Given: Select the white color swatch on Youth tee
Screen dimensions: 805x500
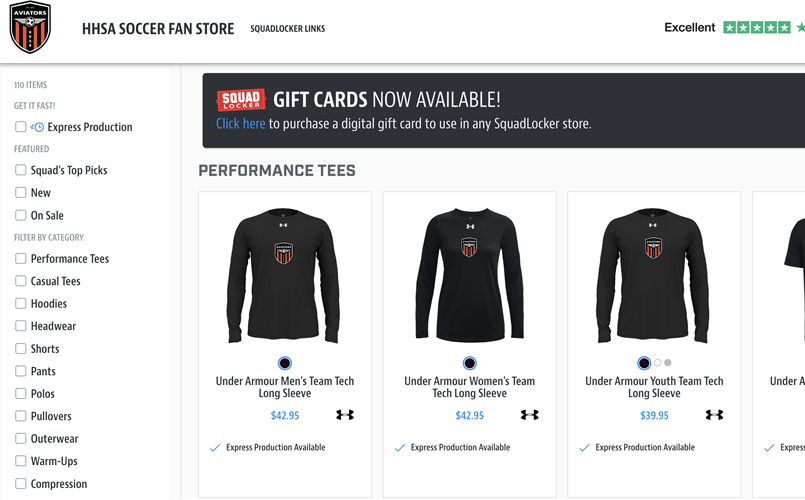Looking at the screenshot, I should pyautogui.click(x=657, y=363).
